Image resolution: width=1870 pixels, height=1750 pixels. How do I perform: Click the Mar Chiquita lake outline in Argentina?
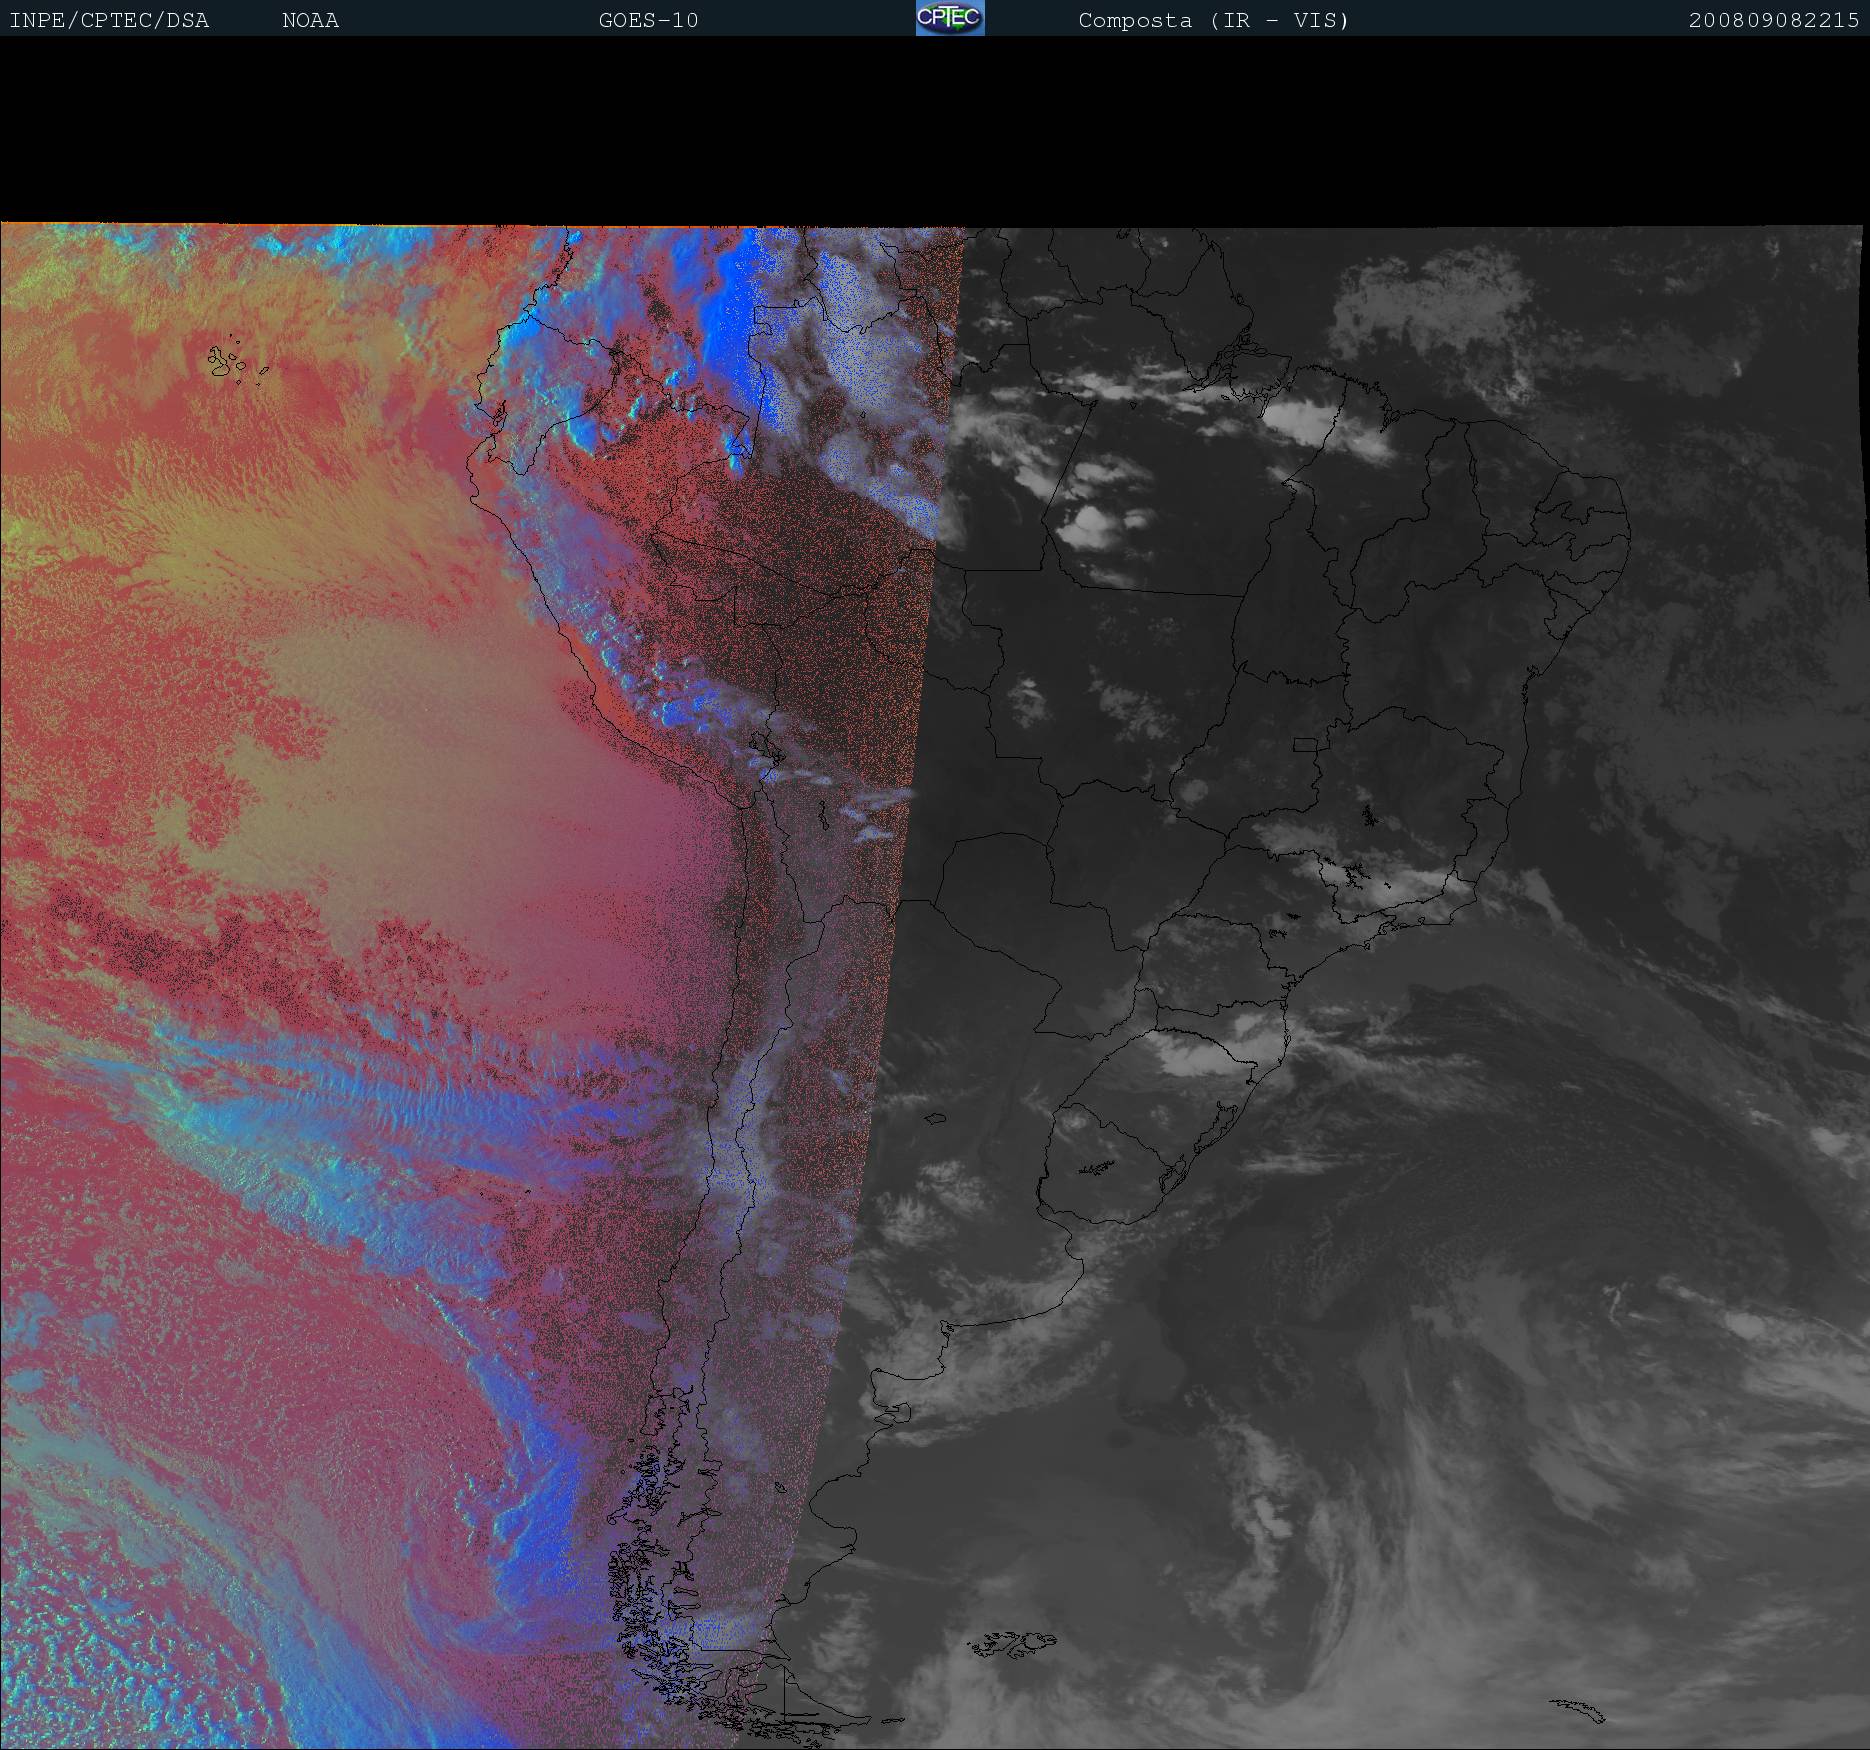[935, 1118]
